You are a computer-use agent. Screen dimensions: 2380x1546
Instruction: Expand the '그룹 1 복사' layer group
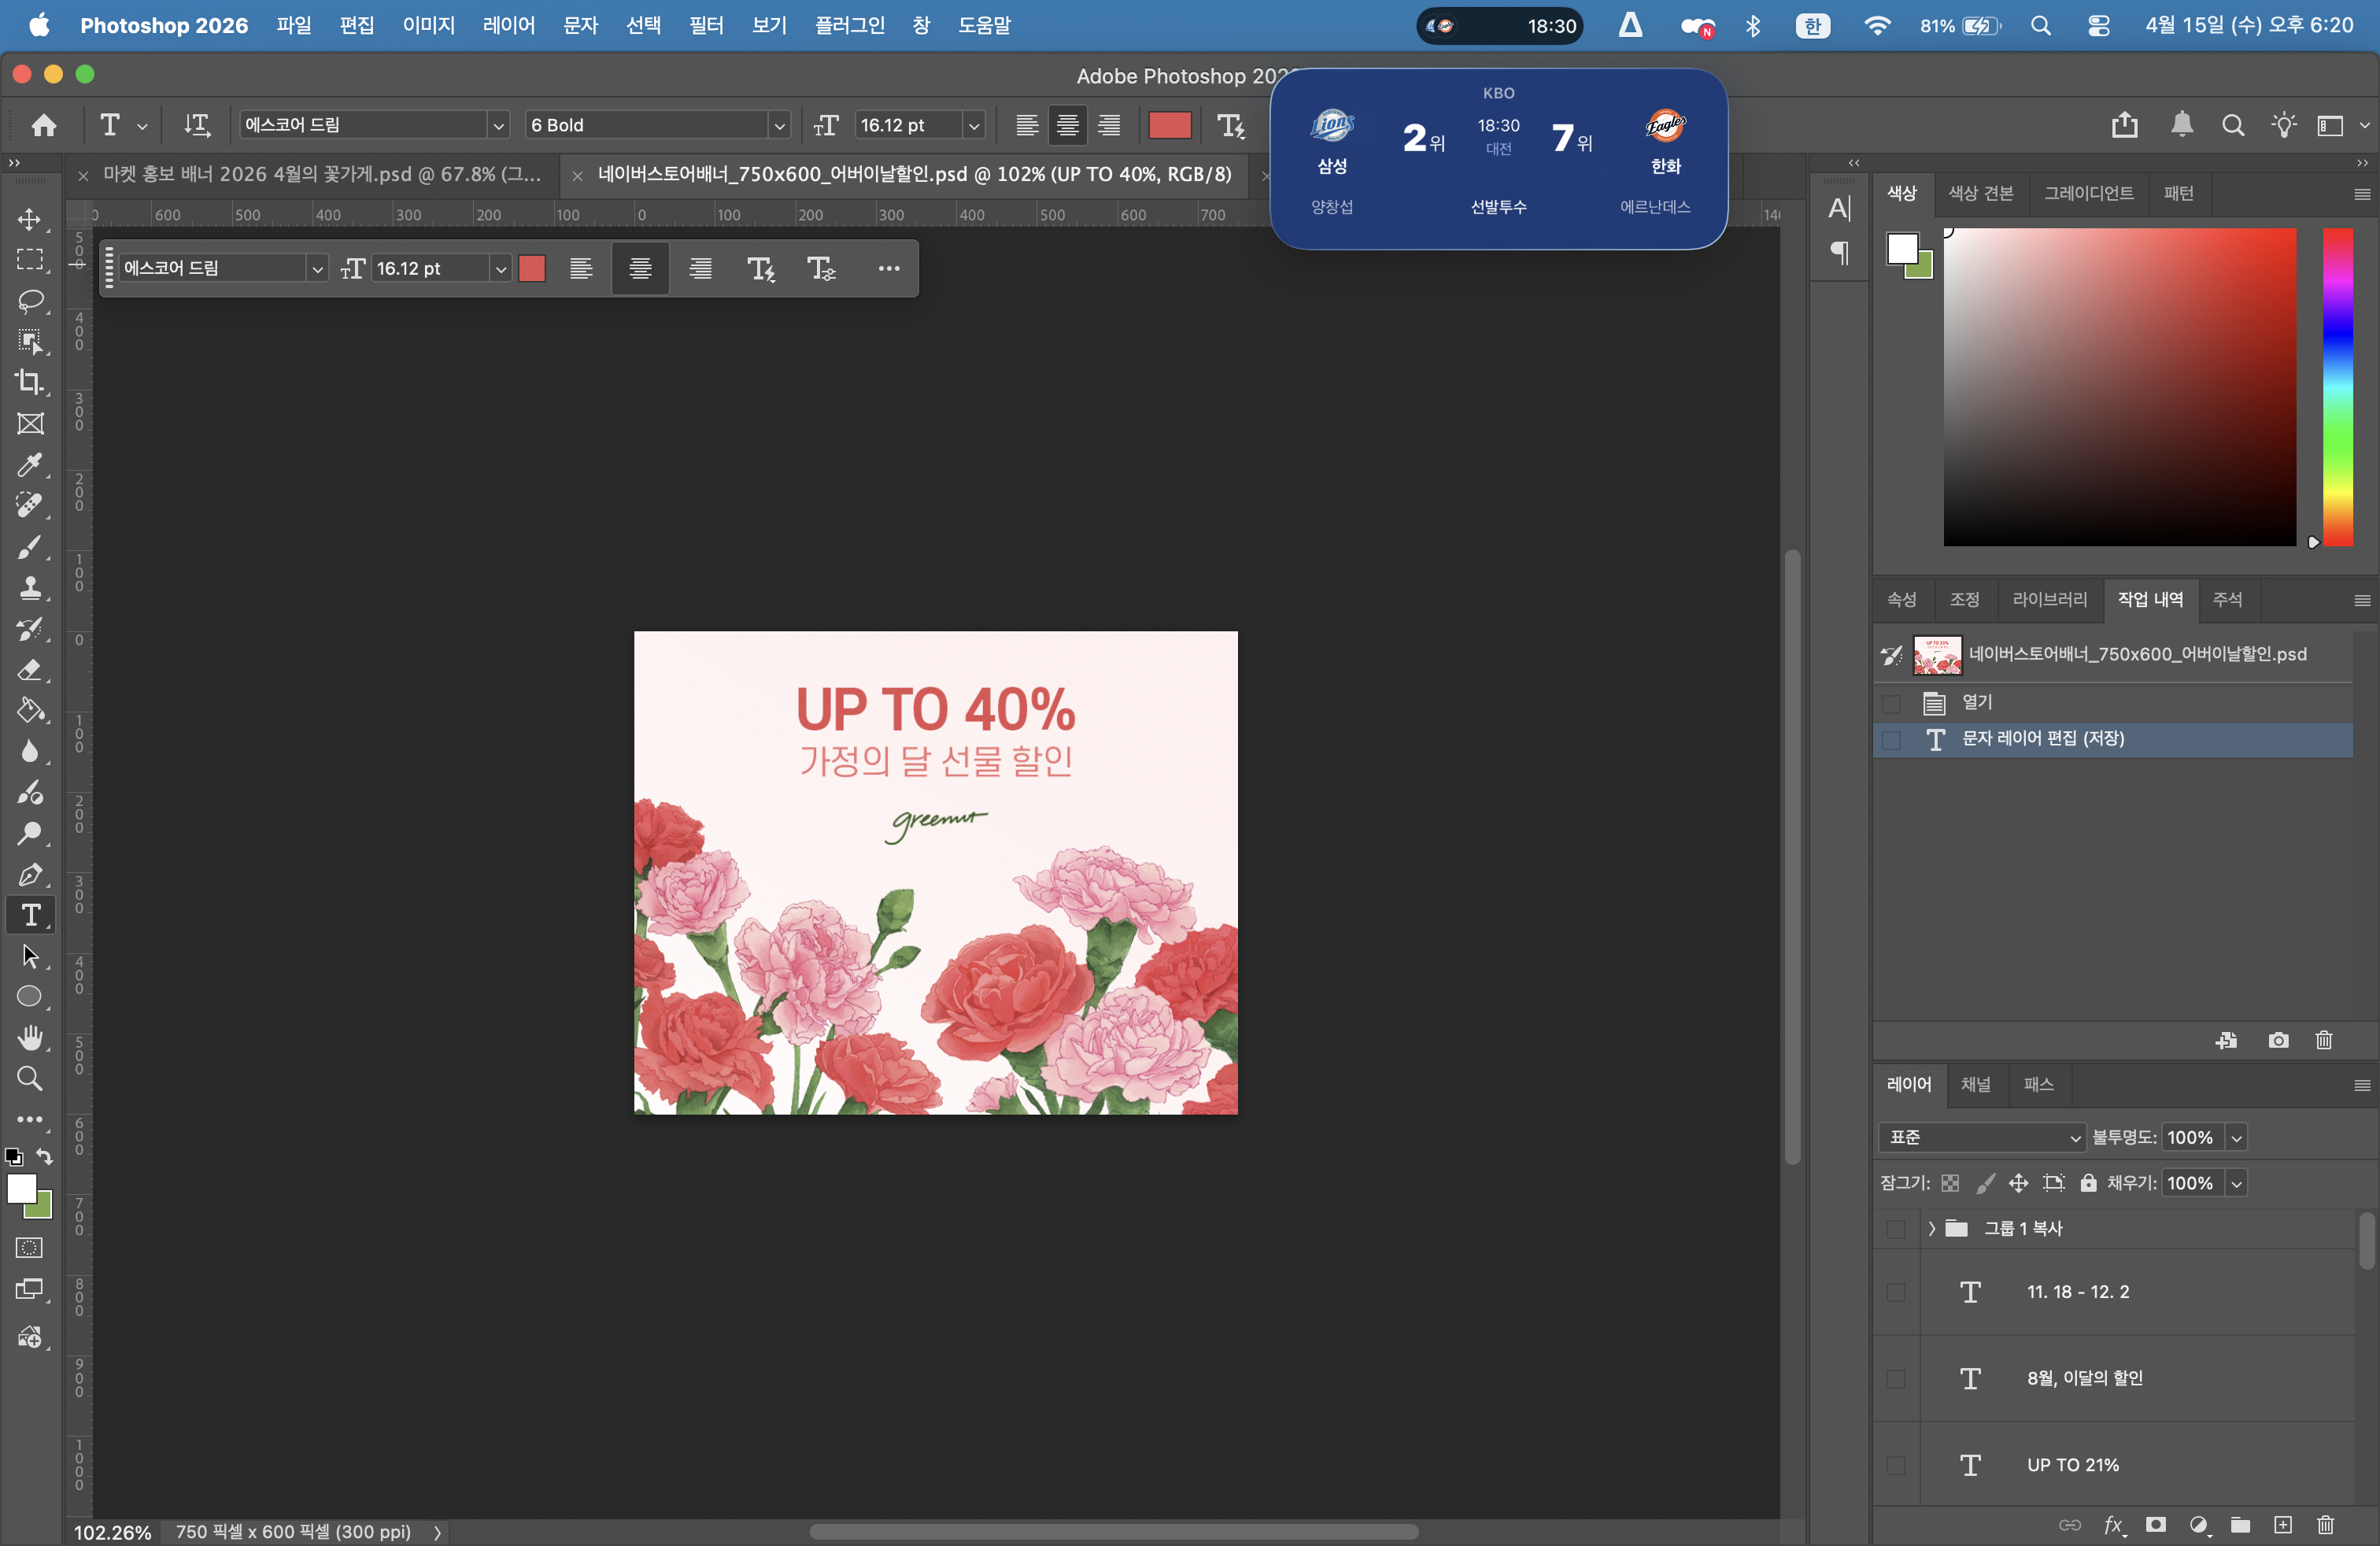point(1932,1229)
